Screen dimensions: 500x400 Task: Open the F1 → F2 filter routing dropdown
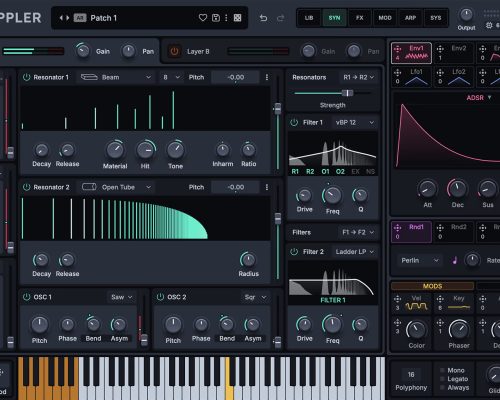click(x=358, y=232)
